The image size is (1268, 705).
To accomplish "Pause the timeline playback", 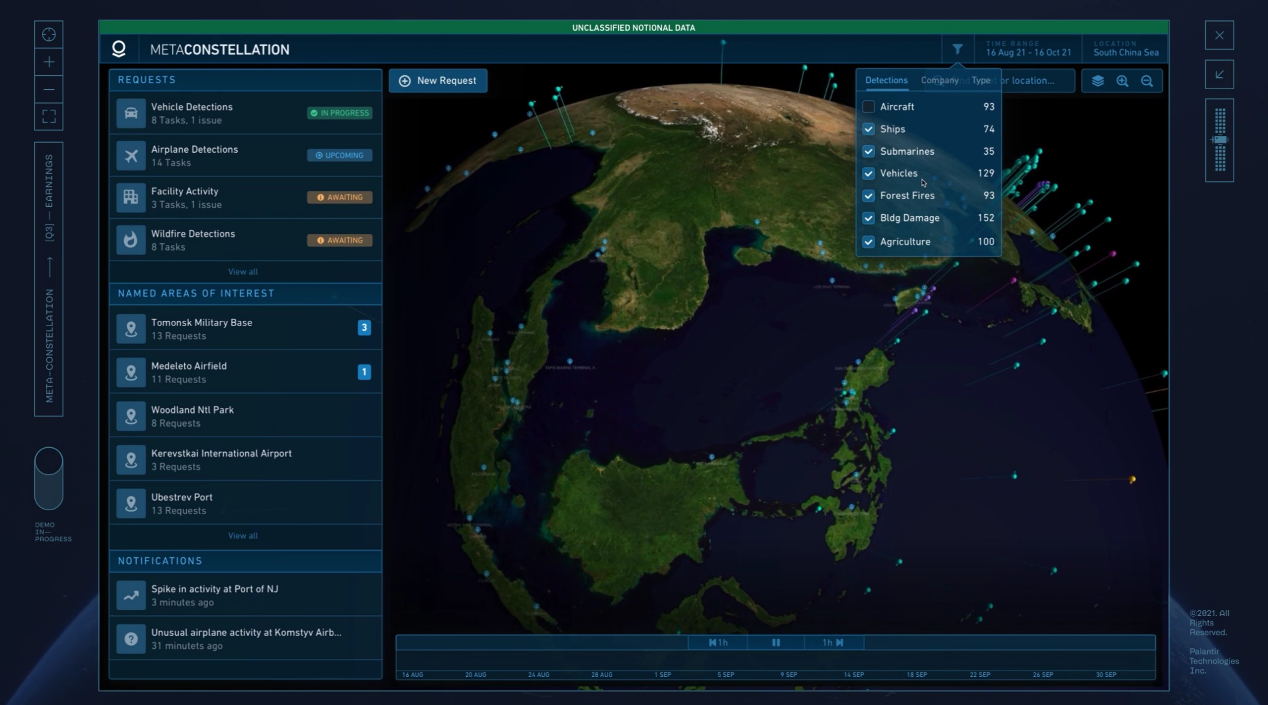I will pyautogui.click(x=776, y=642).
